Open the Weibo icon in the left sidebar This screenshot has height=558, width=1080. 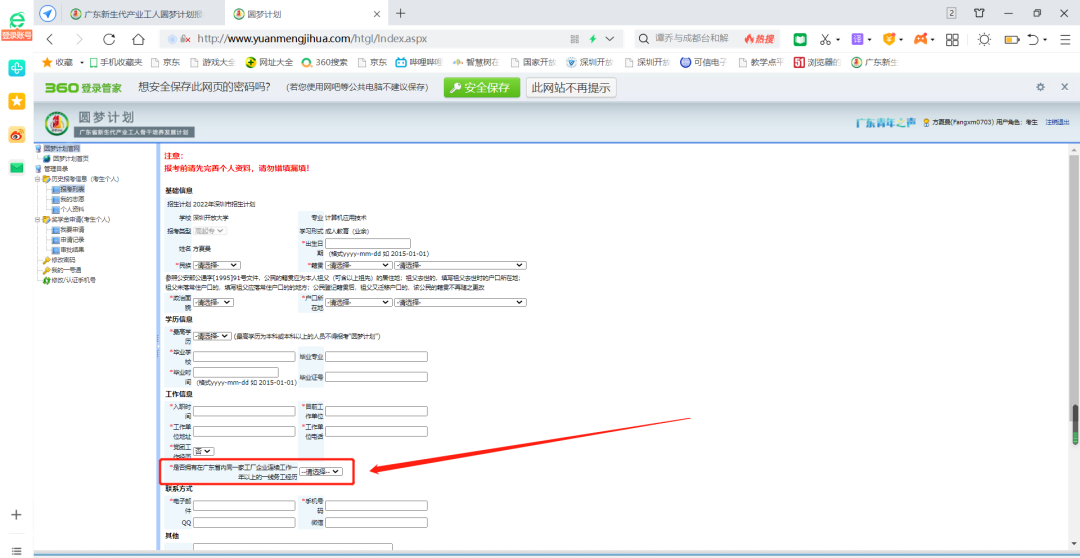pos(16,134)
